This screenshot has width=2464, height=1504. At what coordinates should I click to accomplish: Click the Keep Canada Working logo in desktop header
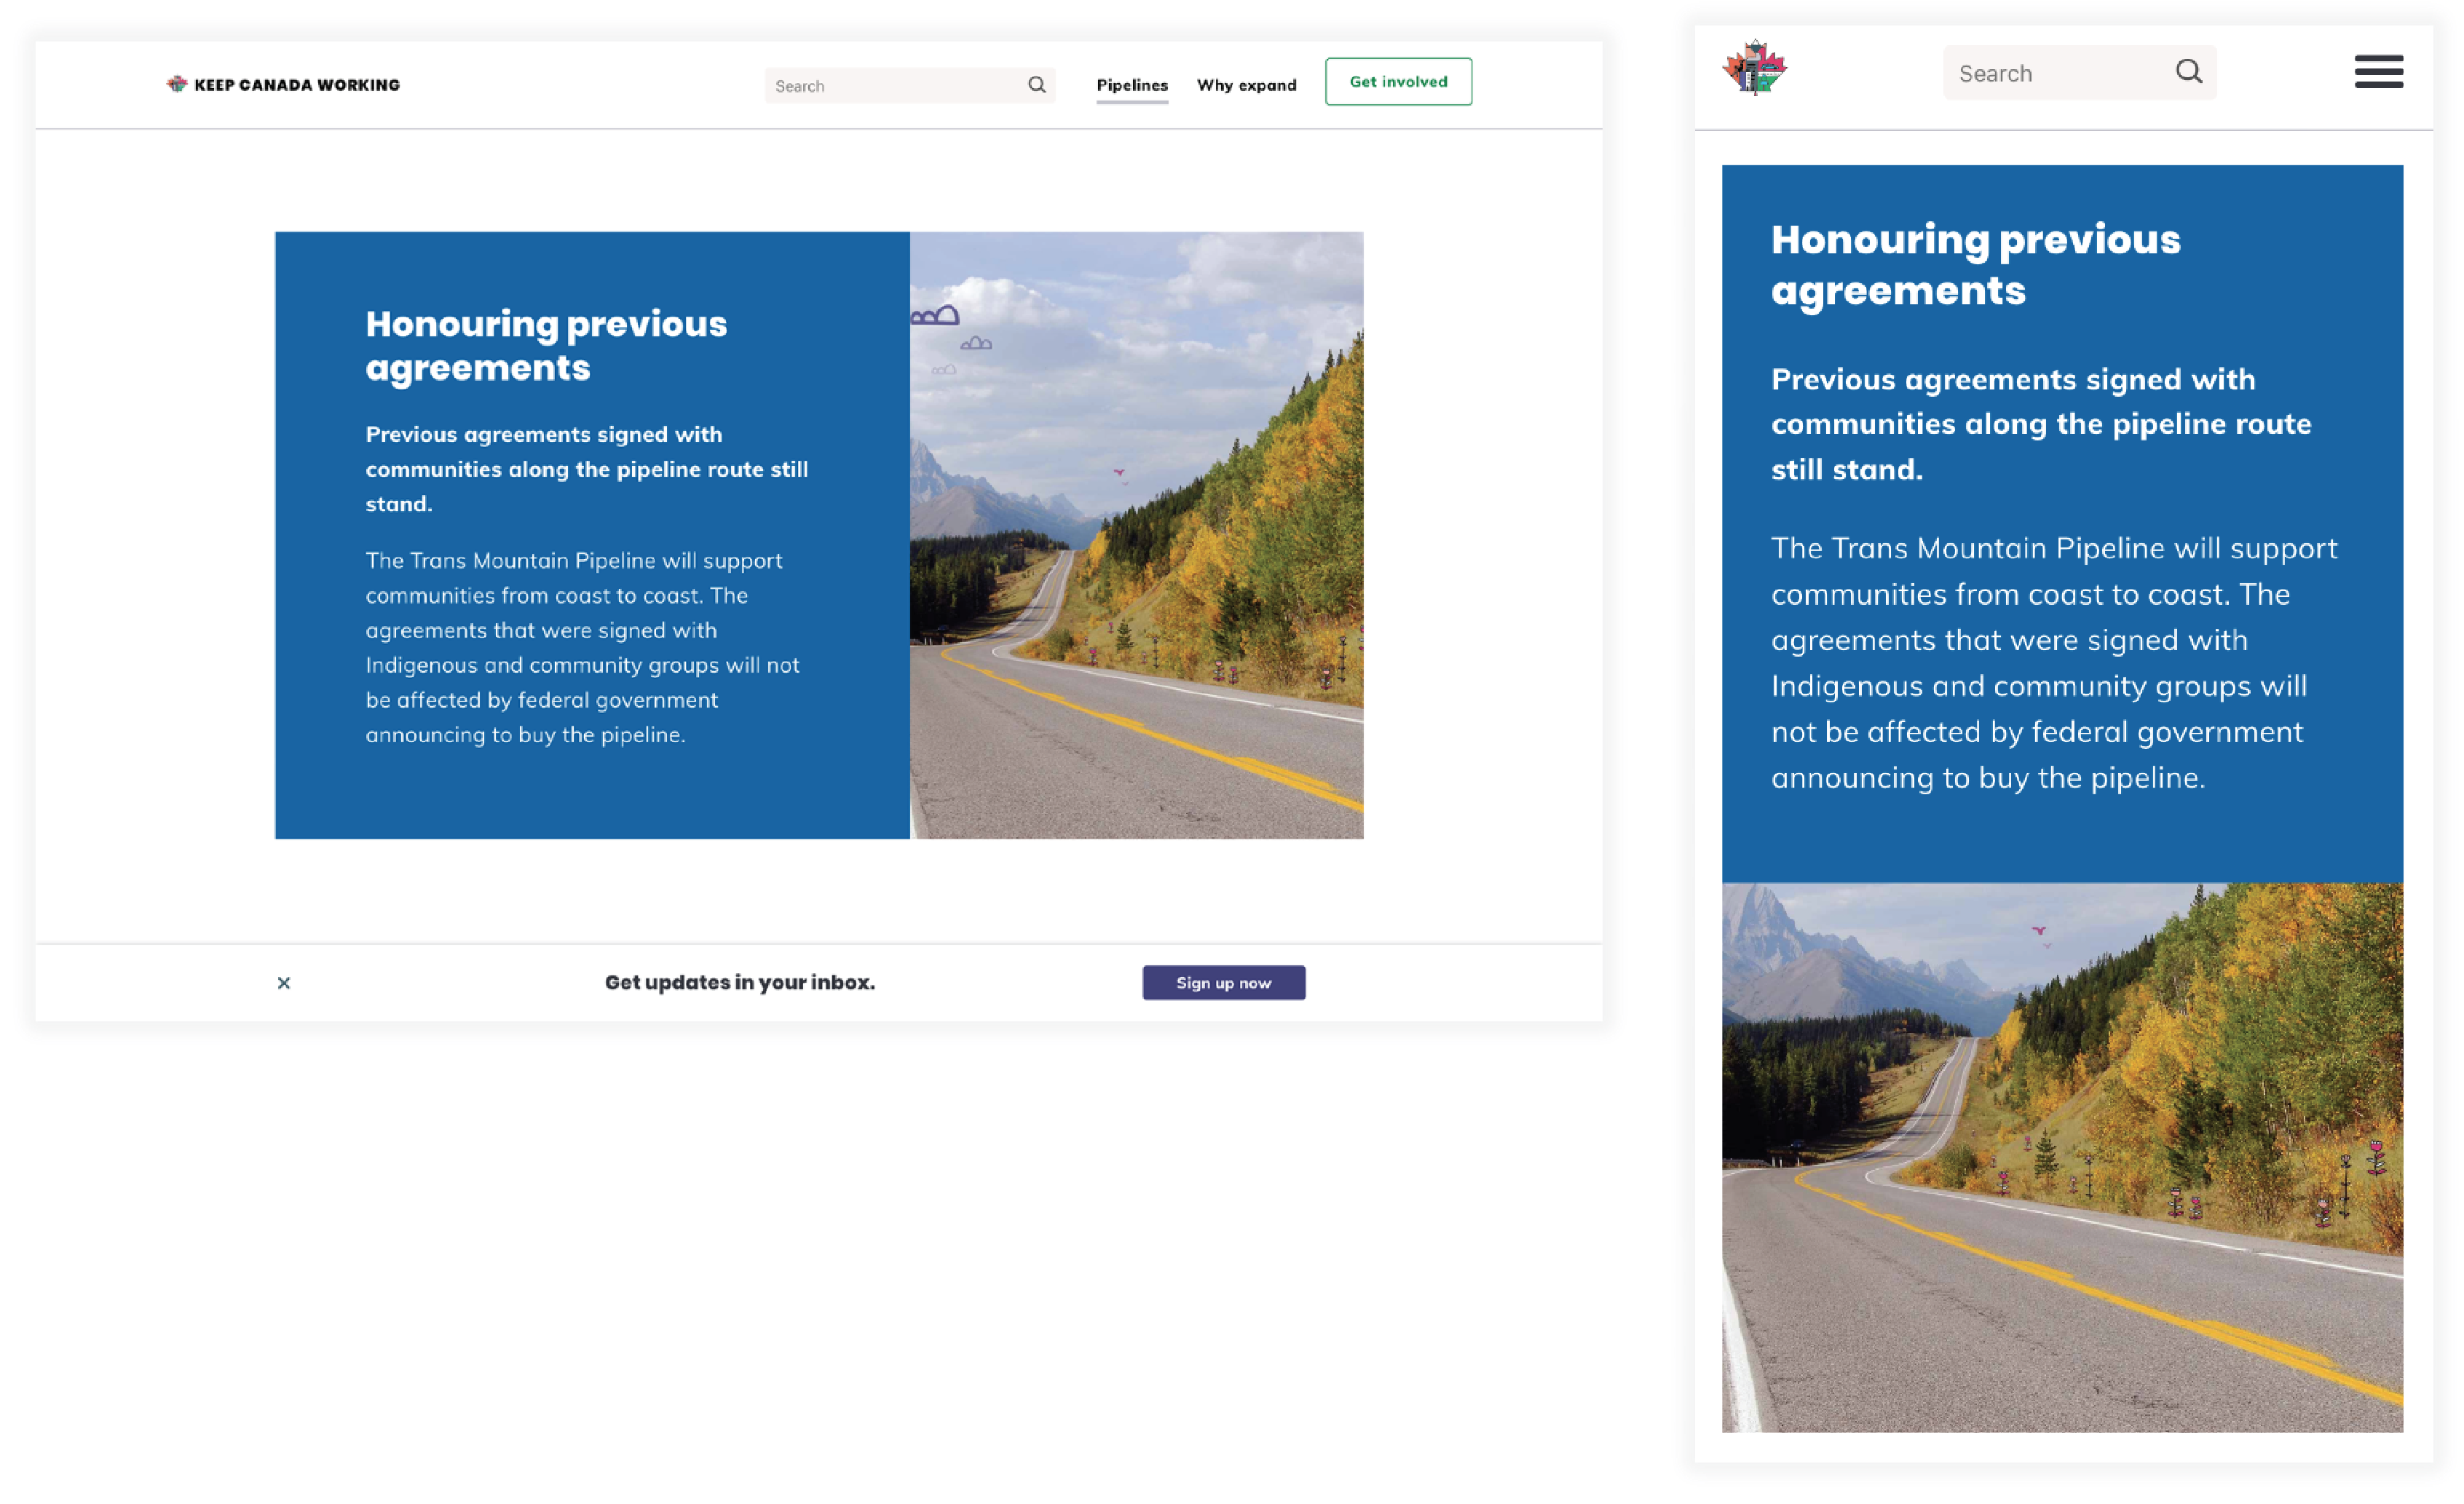point(283,85)
